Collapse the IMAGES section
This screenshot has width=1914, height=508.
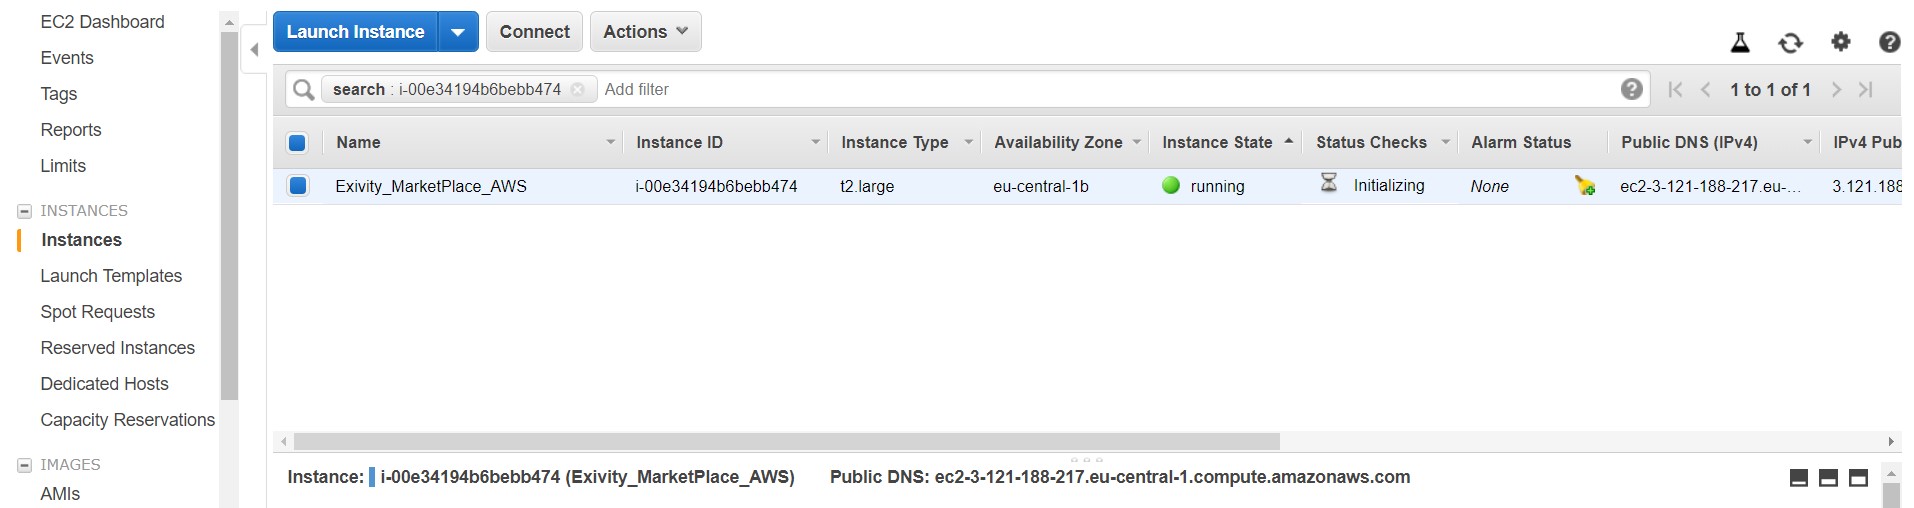[x=24, y=465]
